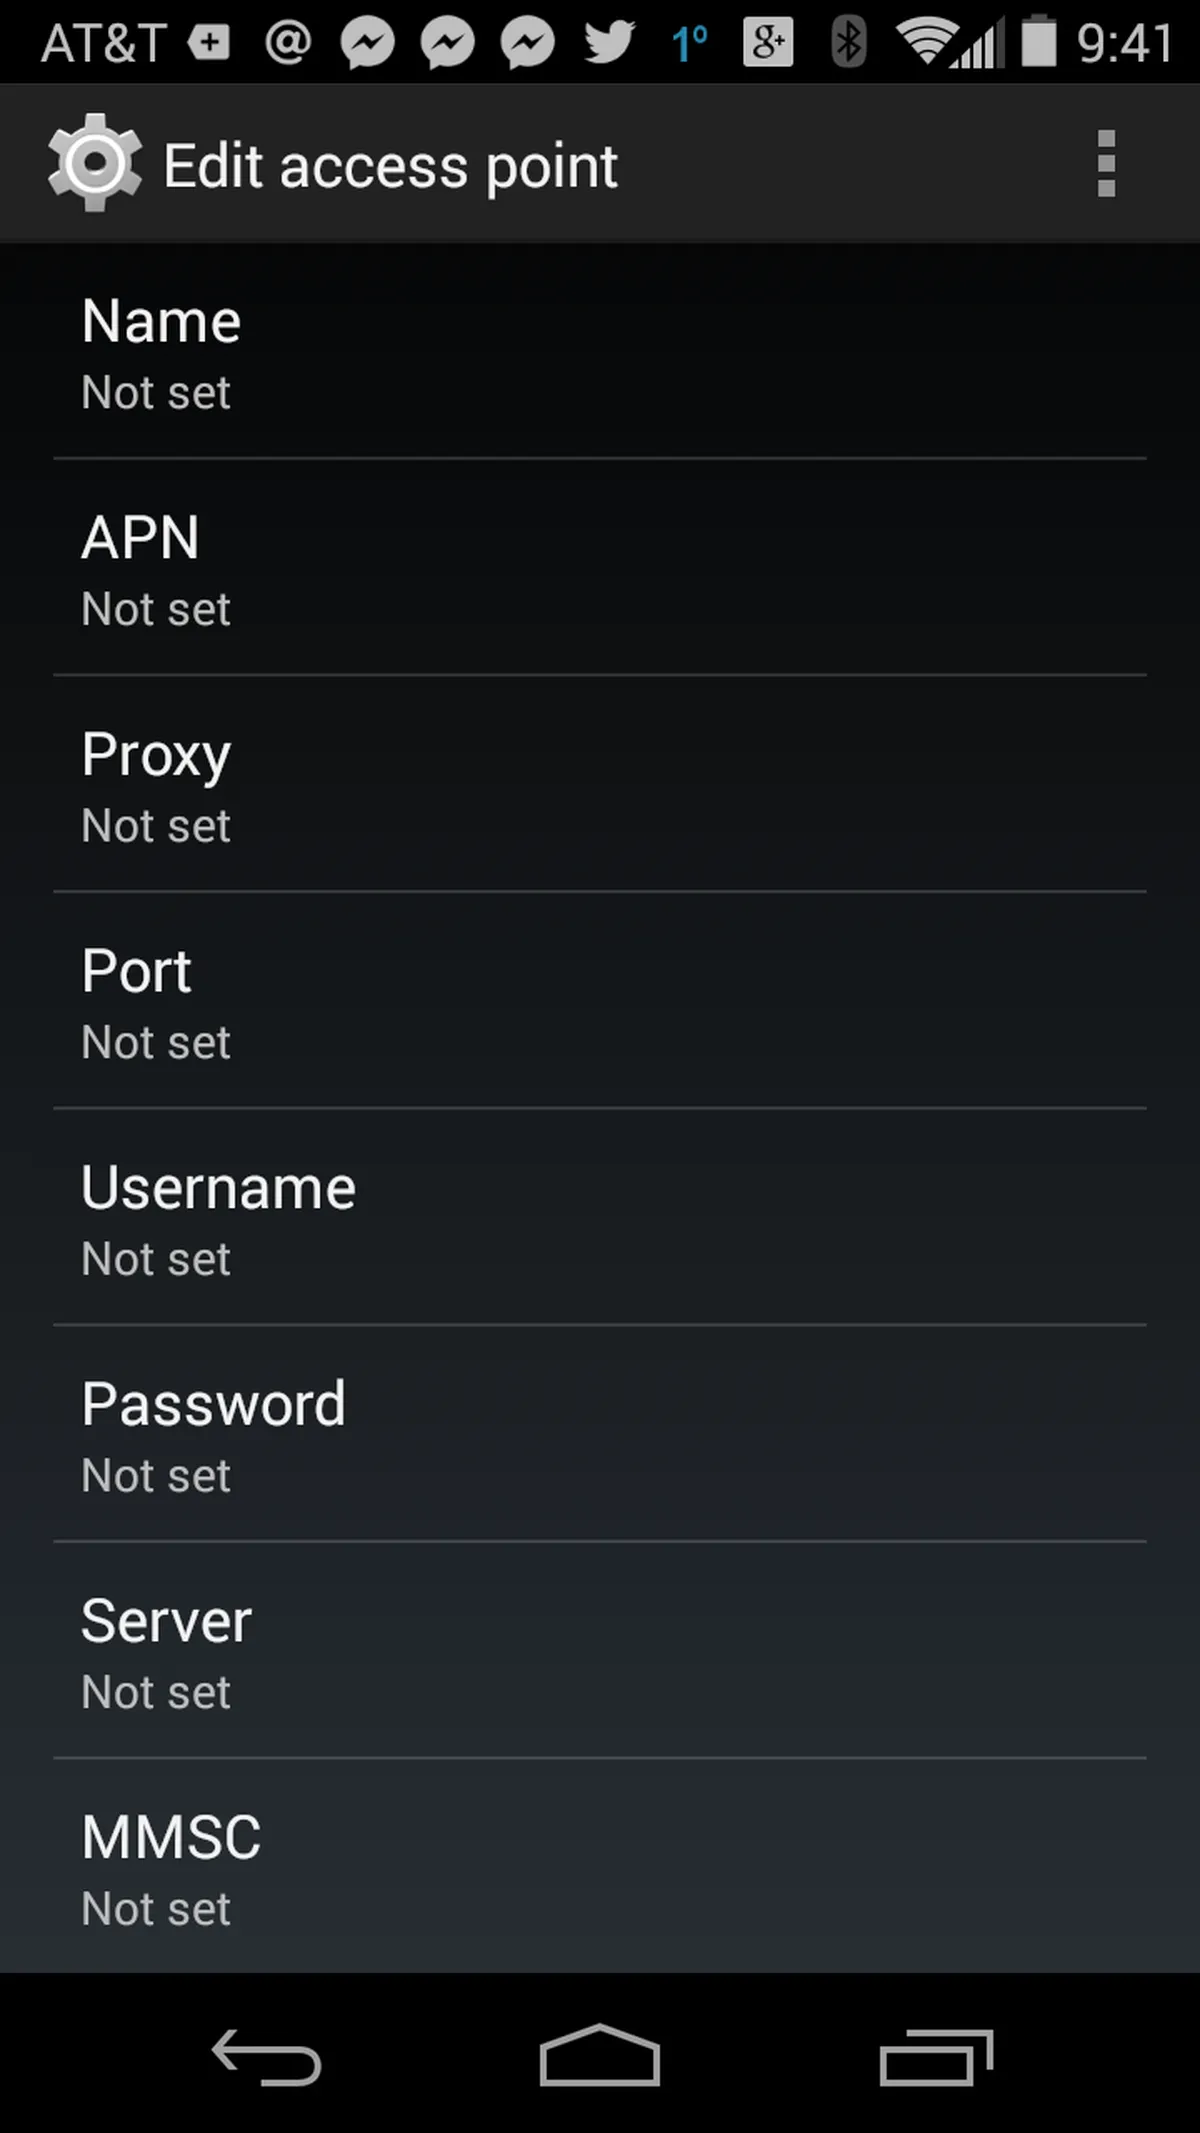Viewport: 1200px width, 2133px height.
Task: Open the MMSC setting
Action: click(x=600, y=1868)
